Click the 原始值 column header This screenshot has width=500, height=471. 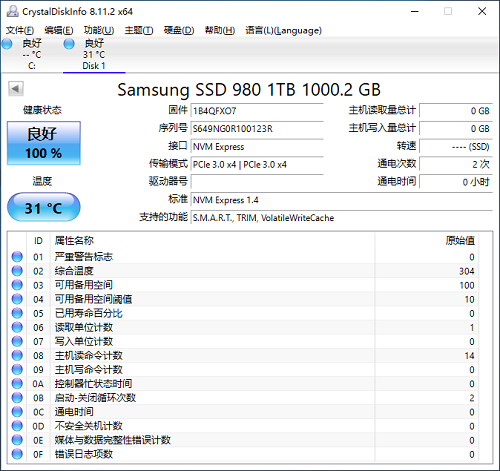coord(460,240)
